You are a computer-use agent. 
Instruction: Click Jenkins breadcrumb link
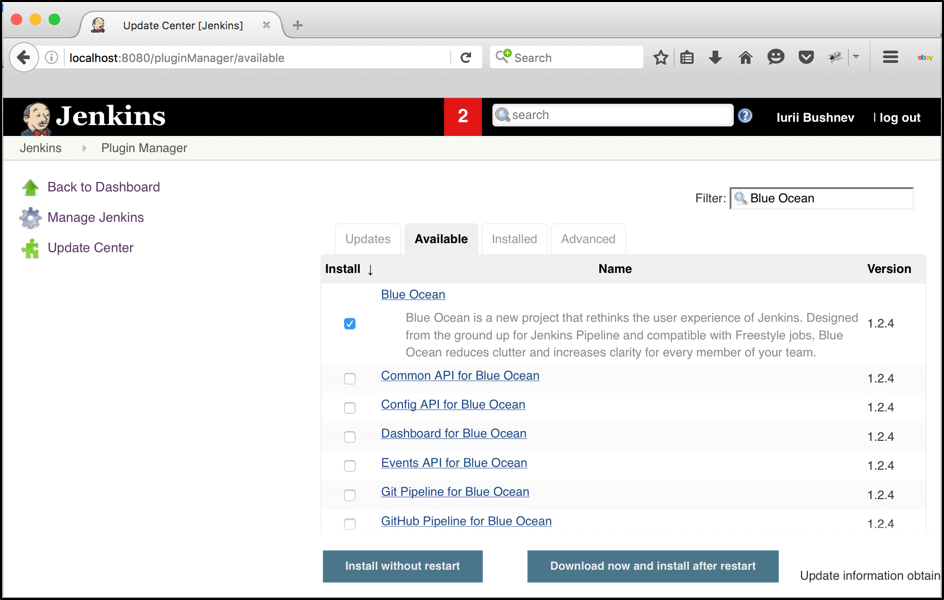[x=40, y=148]
